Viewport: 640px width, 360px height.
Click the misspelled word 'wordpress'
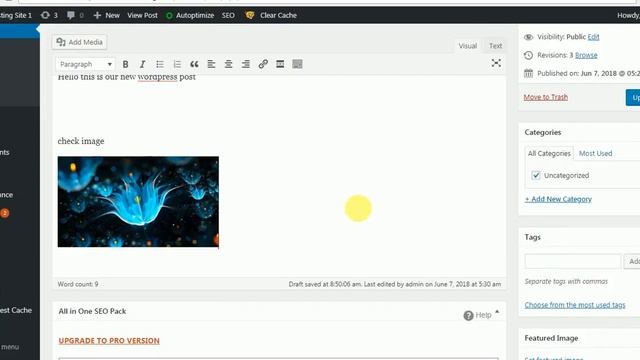pyautogui.click(x=157, y=77)
